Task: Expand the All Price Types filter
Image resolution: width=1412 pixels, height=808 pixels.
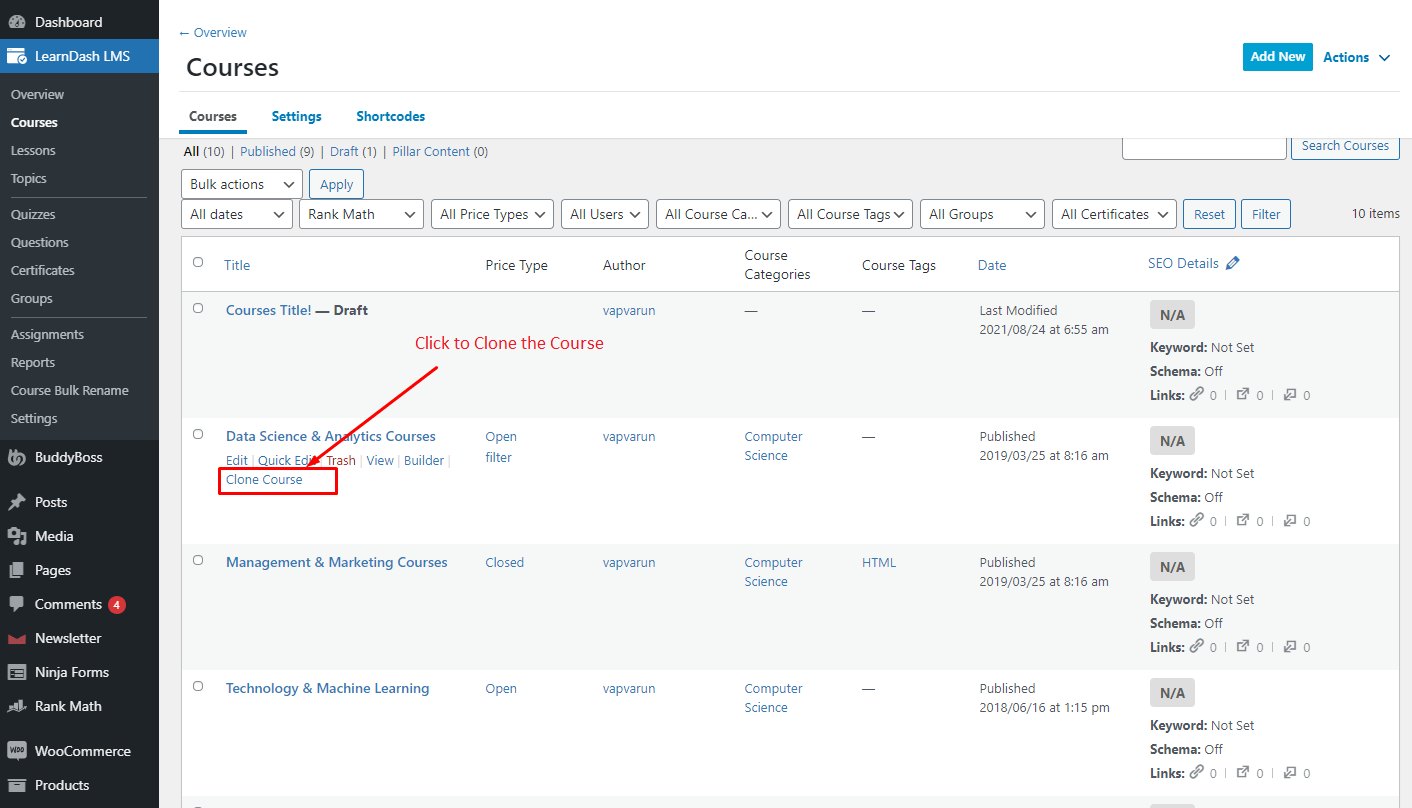Action: tap(495, 214)
